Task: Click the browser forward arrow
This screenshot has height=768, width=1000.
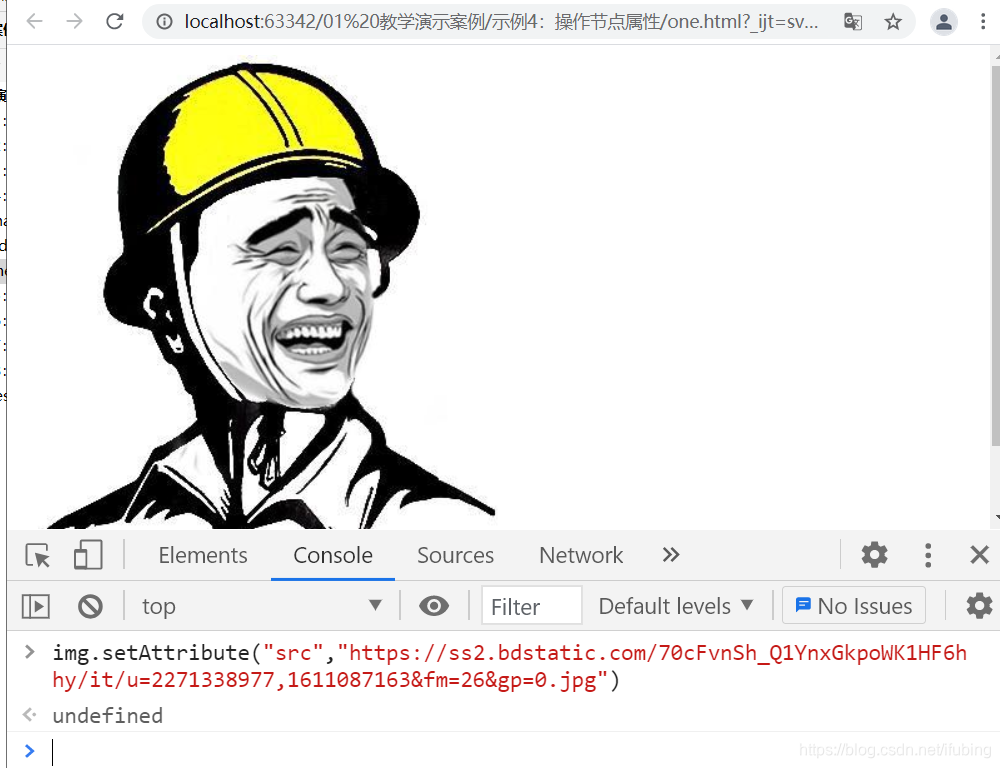Action: pos(75,22)
